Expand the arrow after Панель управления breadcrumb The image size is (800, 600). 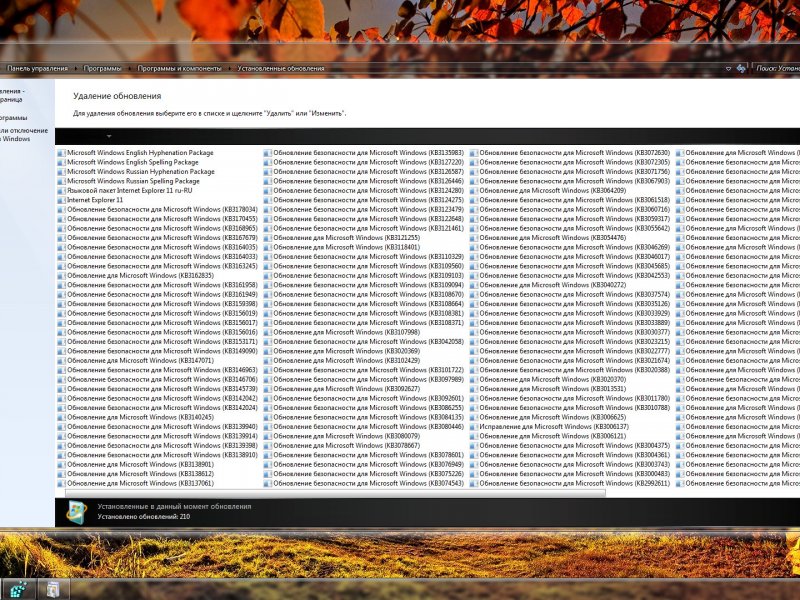76,68
